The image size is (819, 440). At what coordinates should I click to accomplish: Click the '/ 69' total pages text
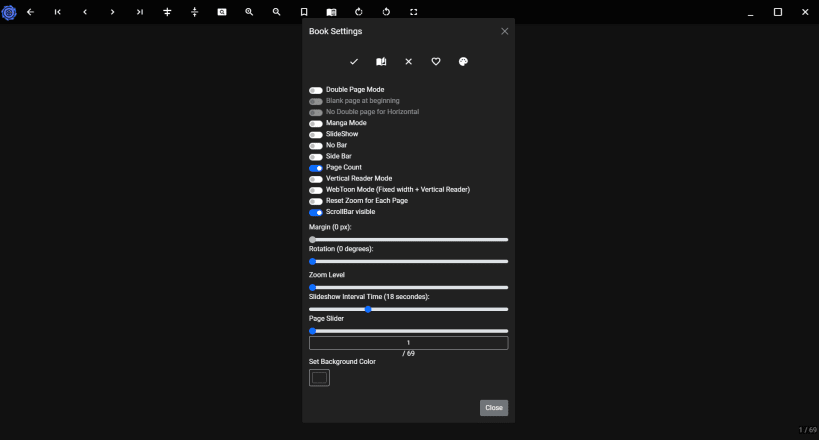[408, 354]
